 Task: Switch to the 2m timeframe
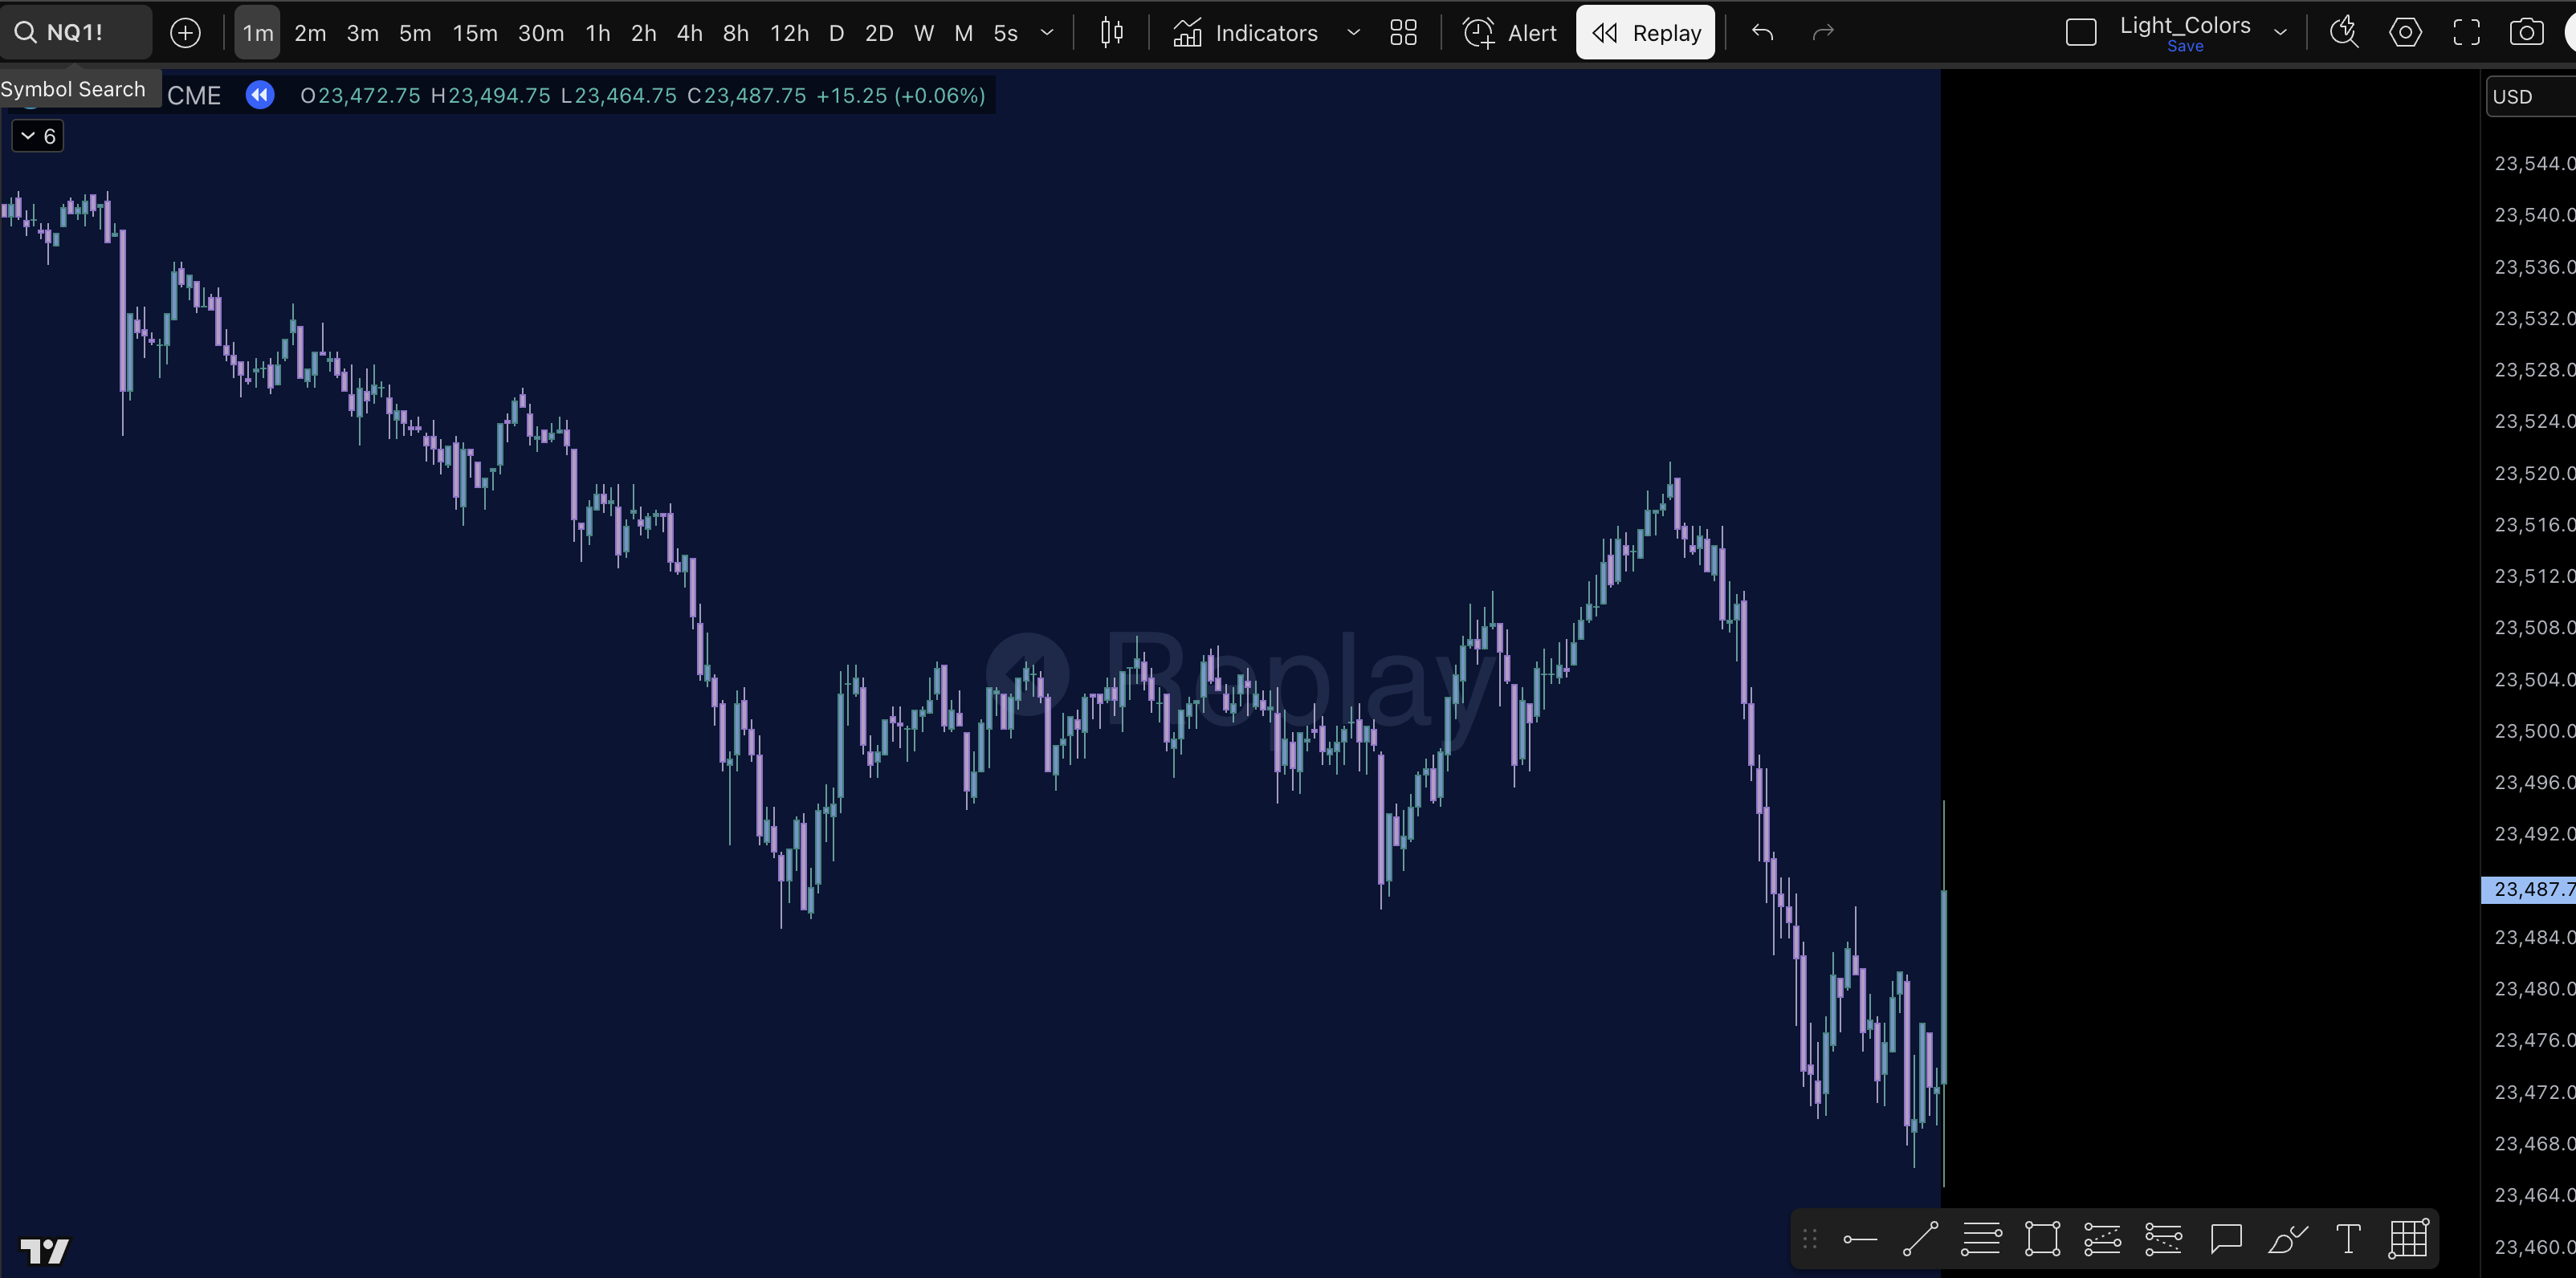coord(310,33)
